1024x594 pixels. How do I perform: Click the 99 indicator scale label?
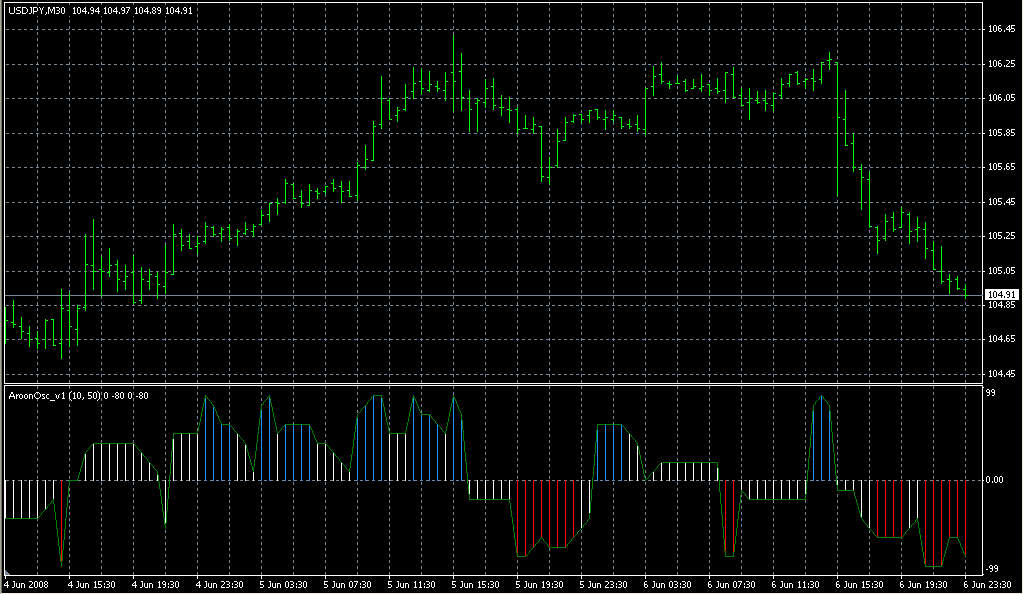pos(991,393)
